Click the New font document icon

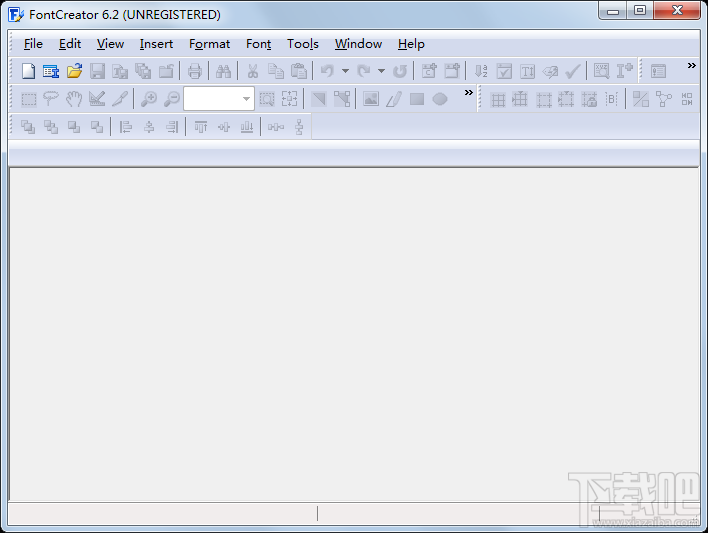tap(28, 71)
